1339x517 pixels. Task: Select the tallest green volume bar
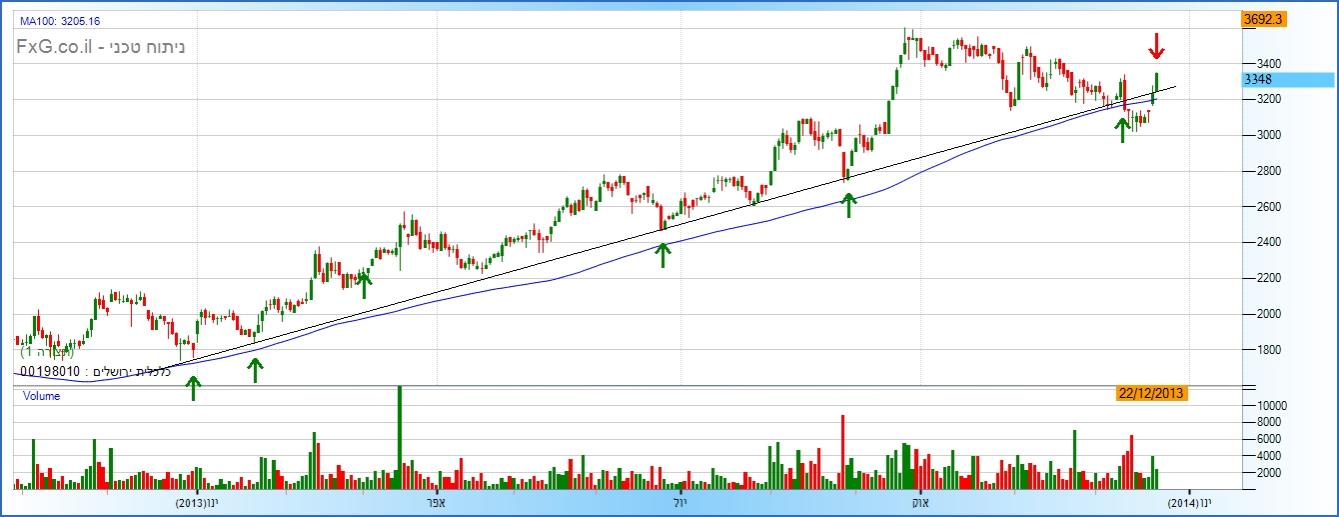(x=400, y=438)
